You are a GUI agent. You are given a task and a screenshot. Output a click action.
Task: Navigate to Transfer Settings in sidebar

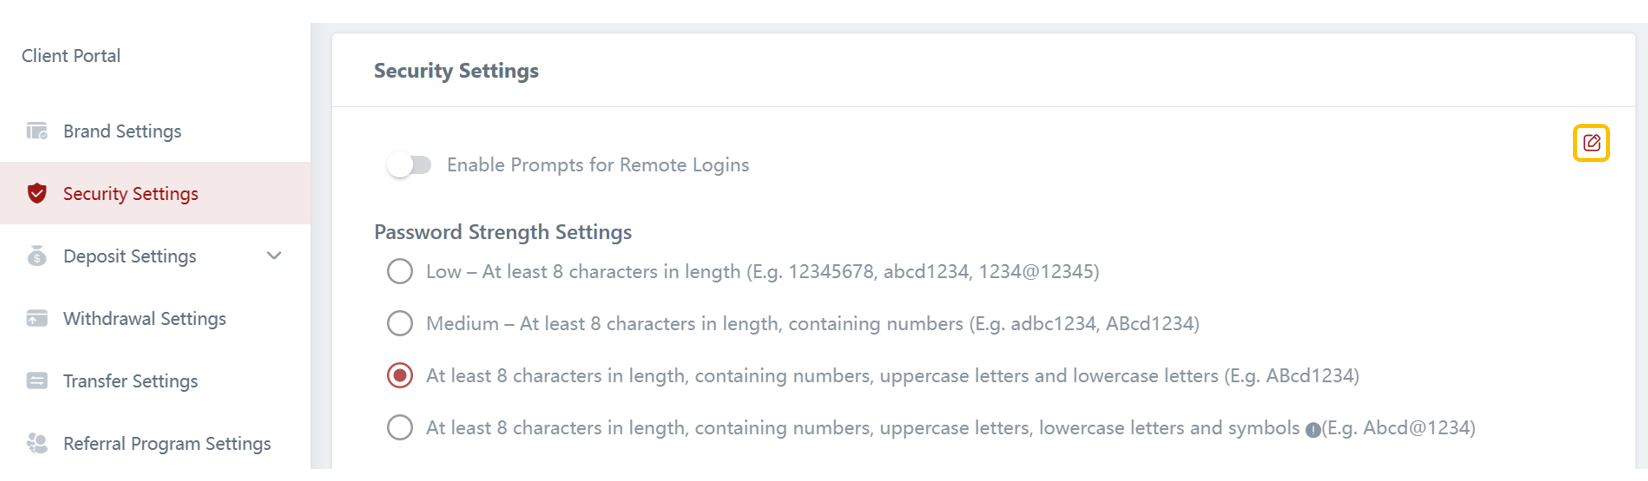tap(130, 381)
